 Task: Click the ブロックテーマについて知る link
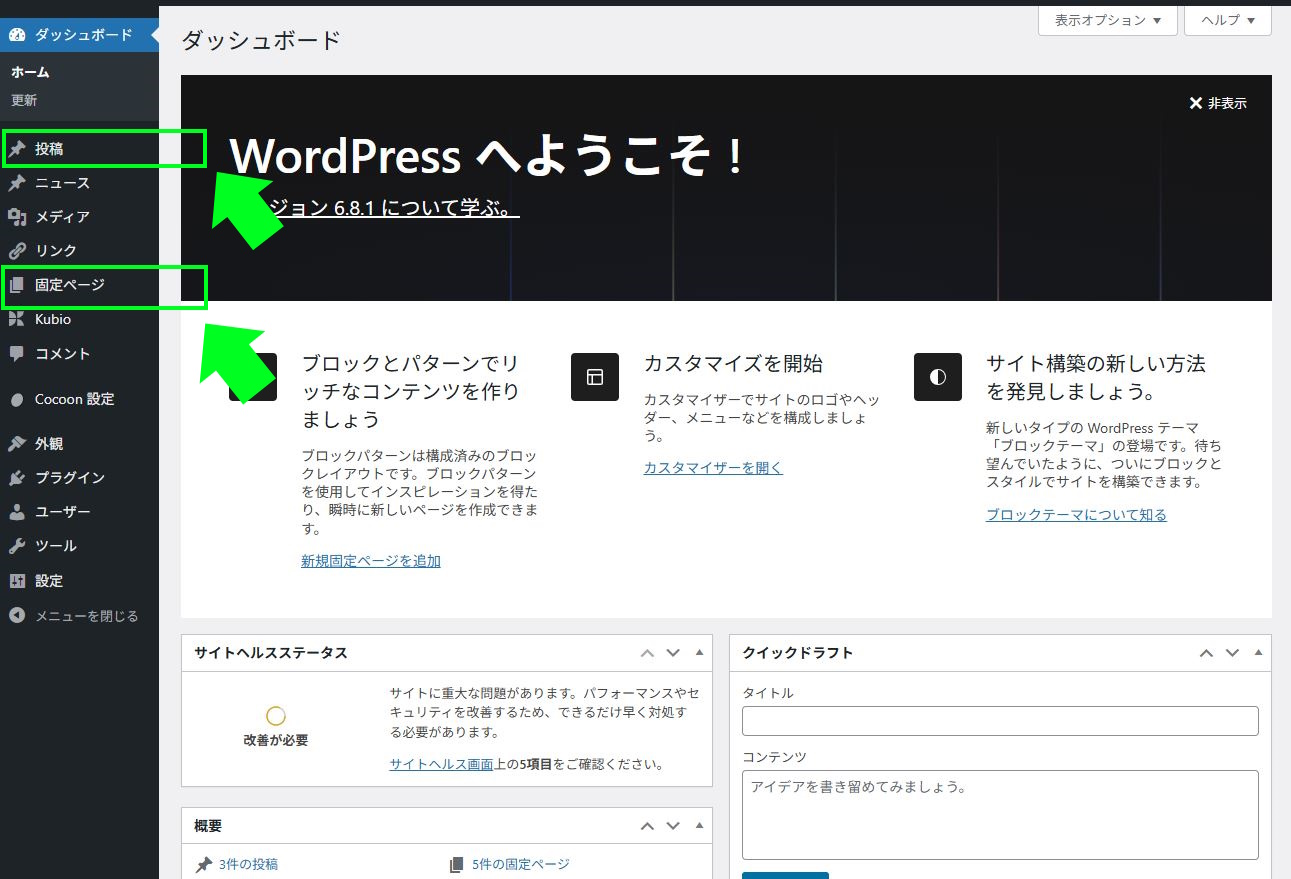pos(1076,515)
